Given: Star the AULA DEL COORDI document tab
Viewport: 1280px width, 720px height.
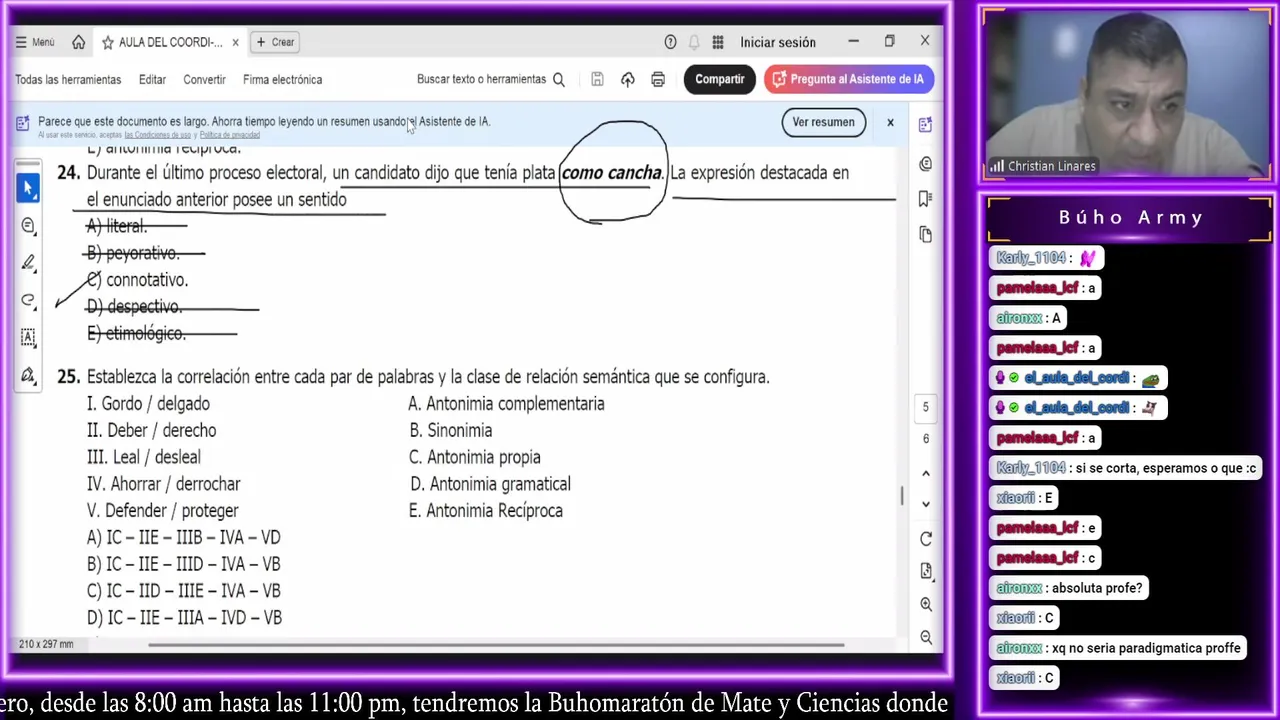Looking at the screenshot, I should (108, 42).
